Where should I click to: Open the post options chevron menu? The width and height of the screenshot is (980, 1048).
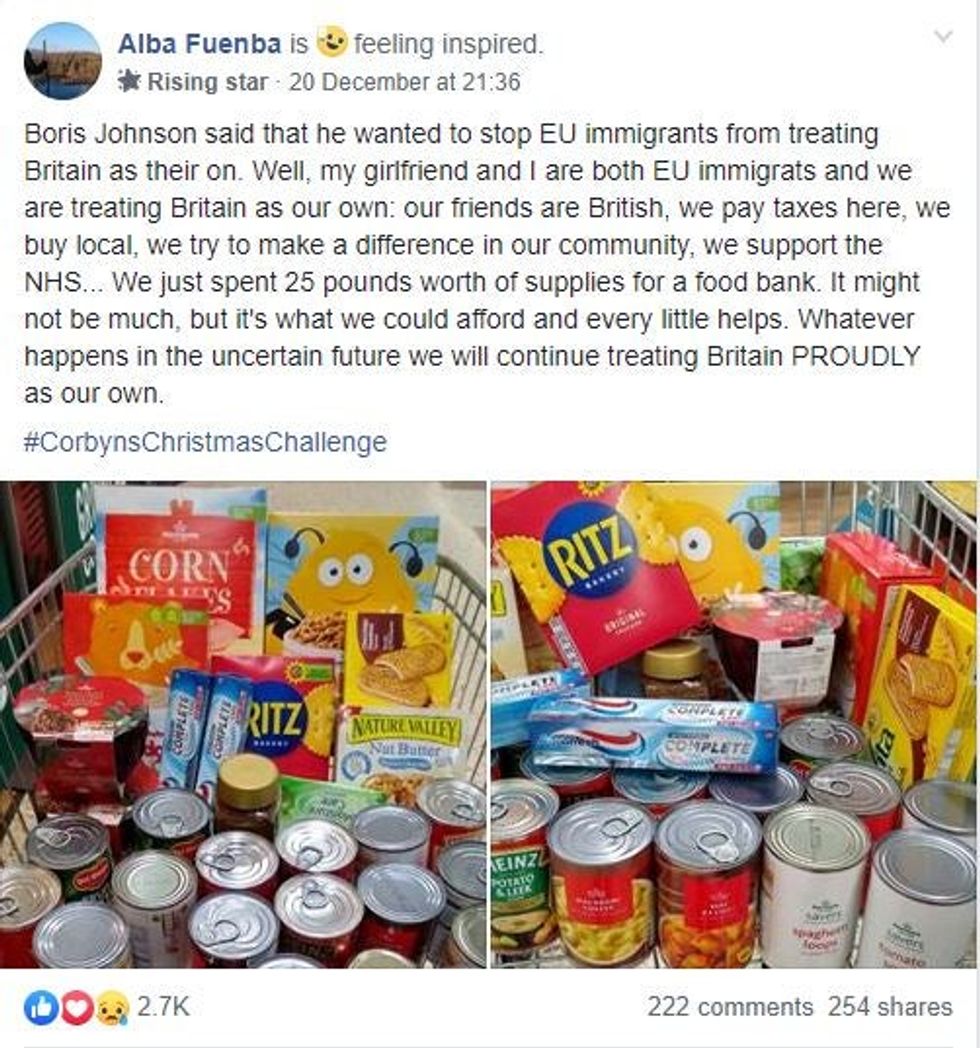click(943, 36)
